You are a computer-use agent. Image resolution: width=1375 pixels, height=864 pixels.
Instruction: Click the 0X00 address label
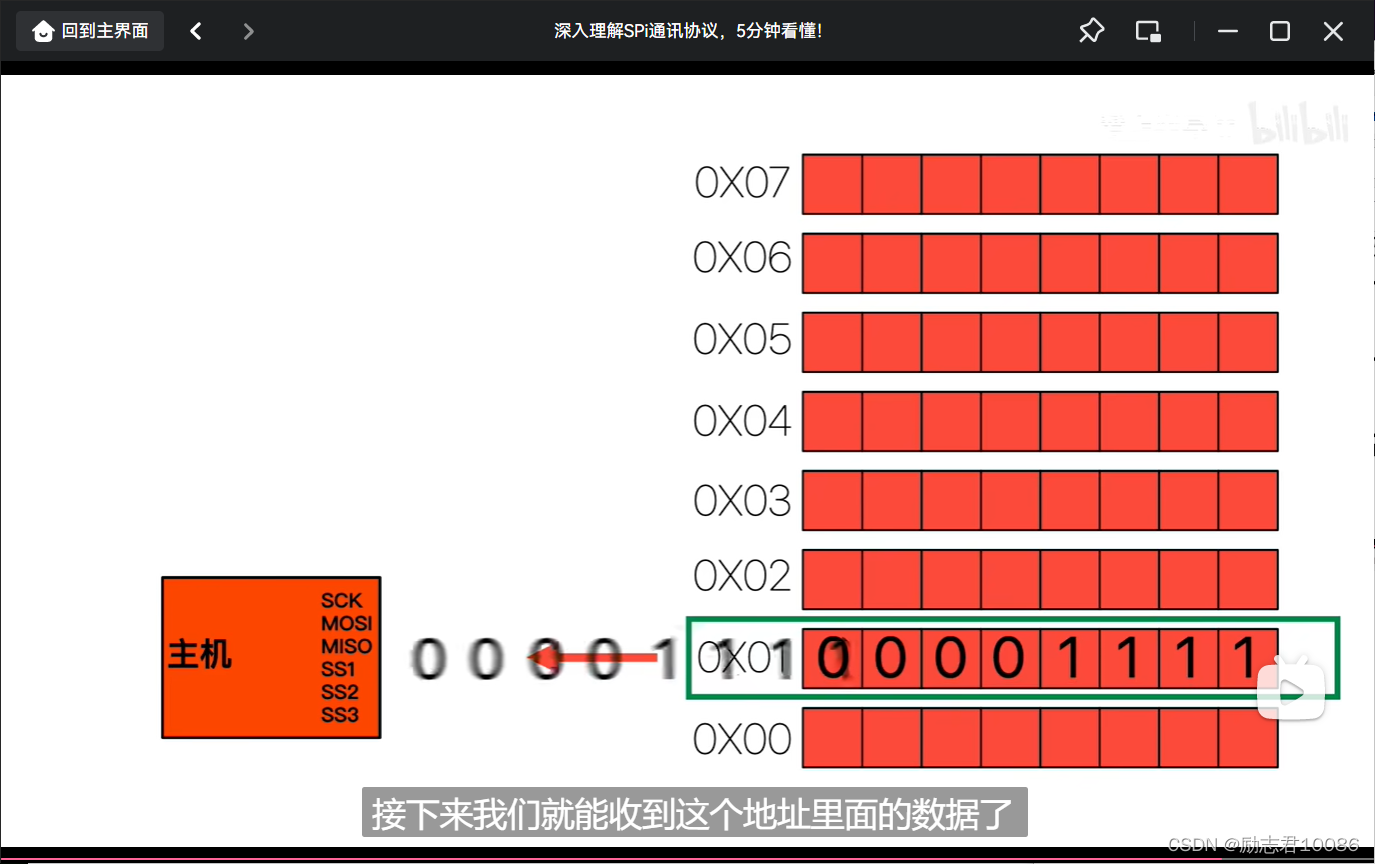(743, 739)
